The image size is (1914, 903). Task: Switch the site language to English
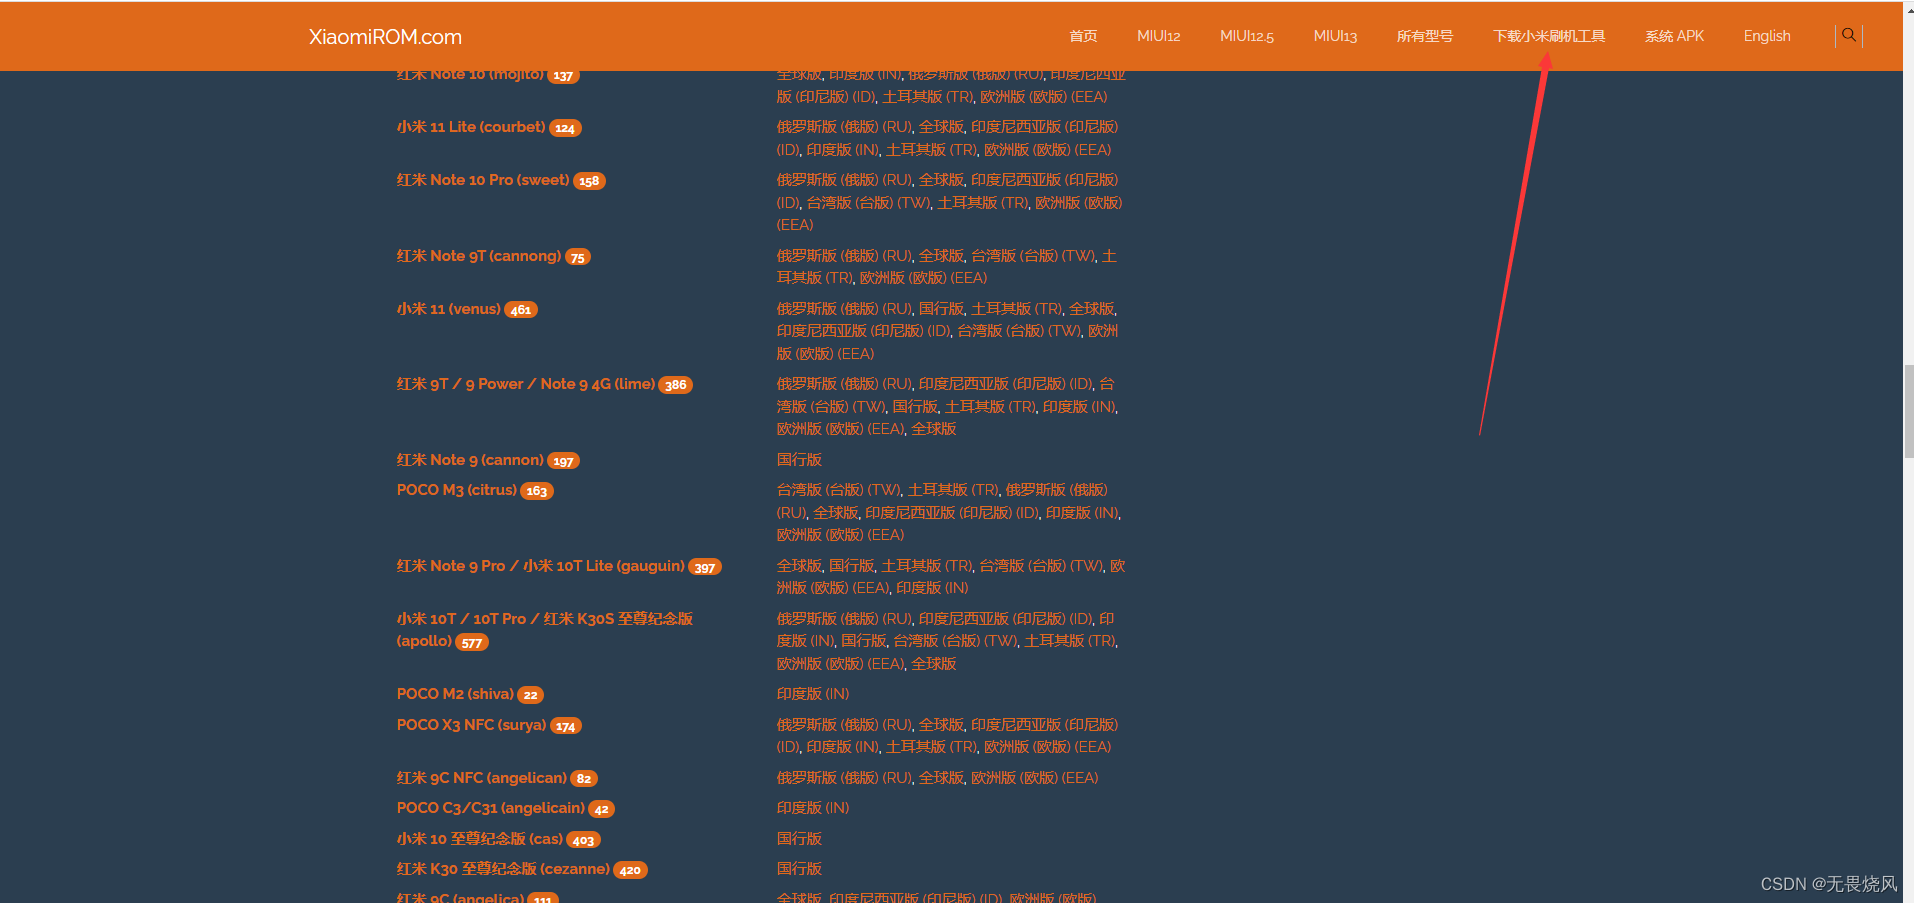pos(1767,36)
